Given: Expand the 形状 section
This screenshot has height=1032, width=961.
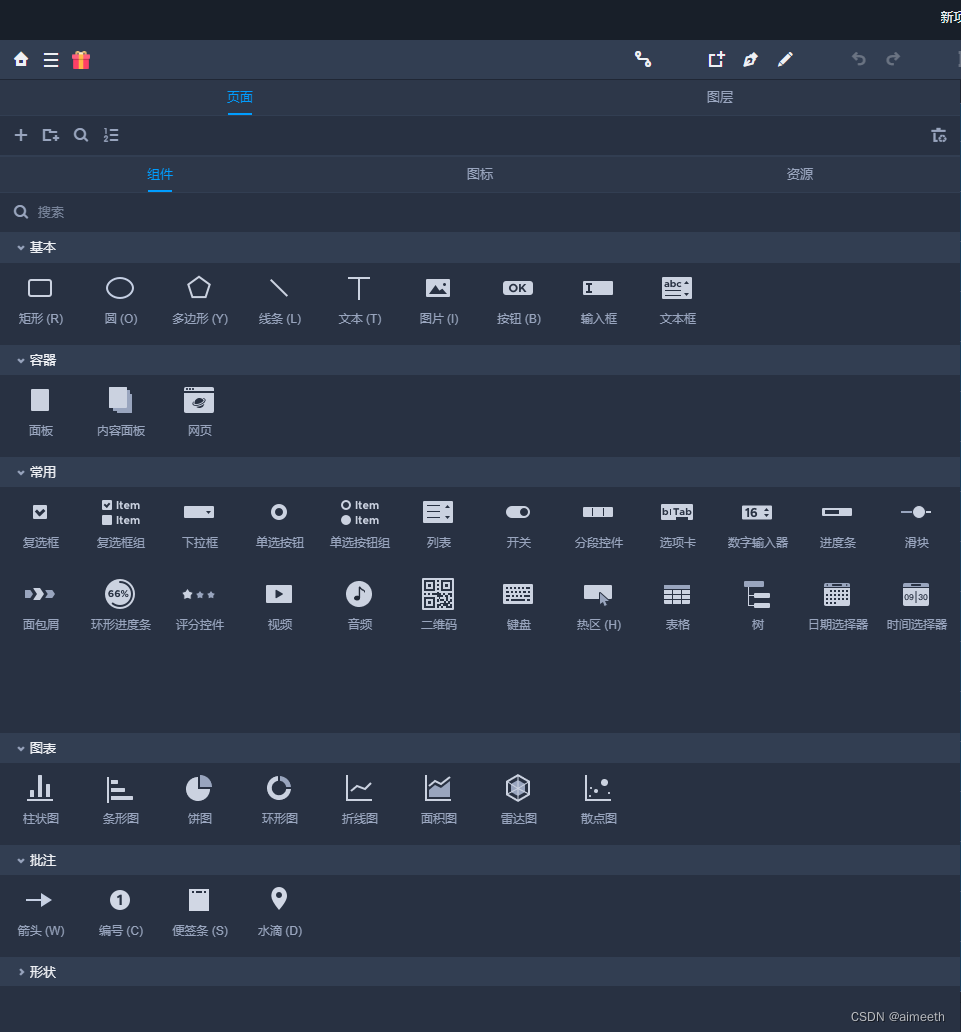Looking at the screenshot, I should pyautogui.click(x=480, y=972).
